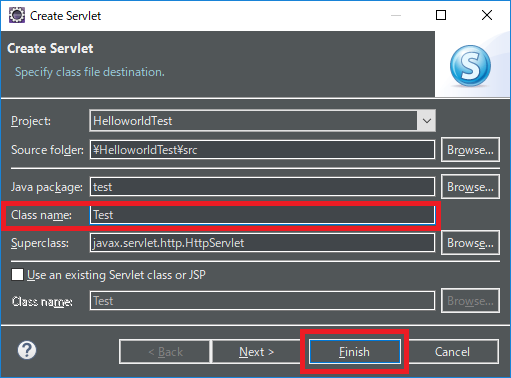The height and width of the screenshot is (378, 511).
Task: Expand the Project dropdown arrow
Action: point(426,121)
